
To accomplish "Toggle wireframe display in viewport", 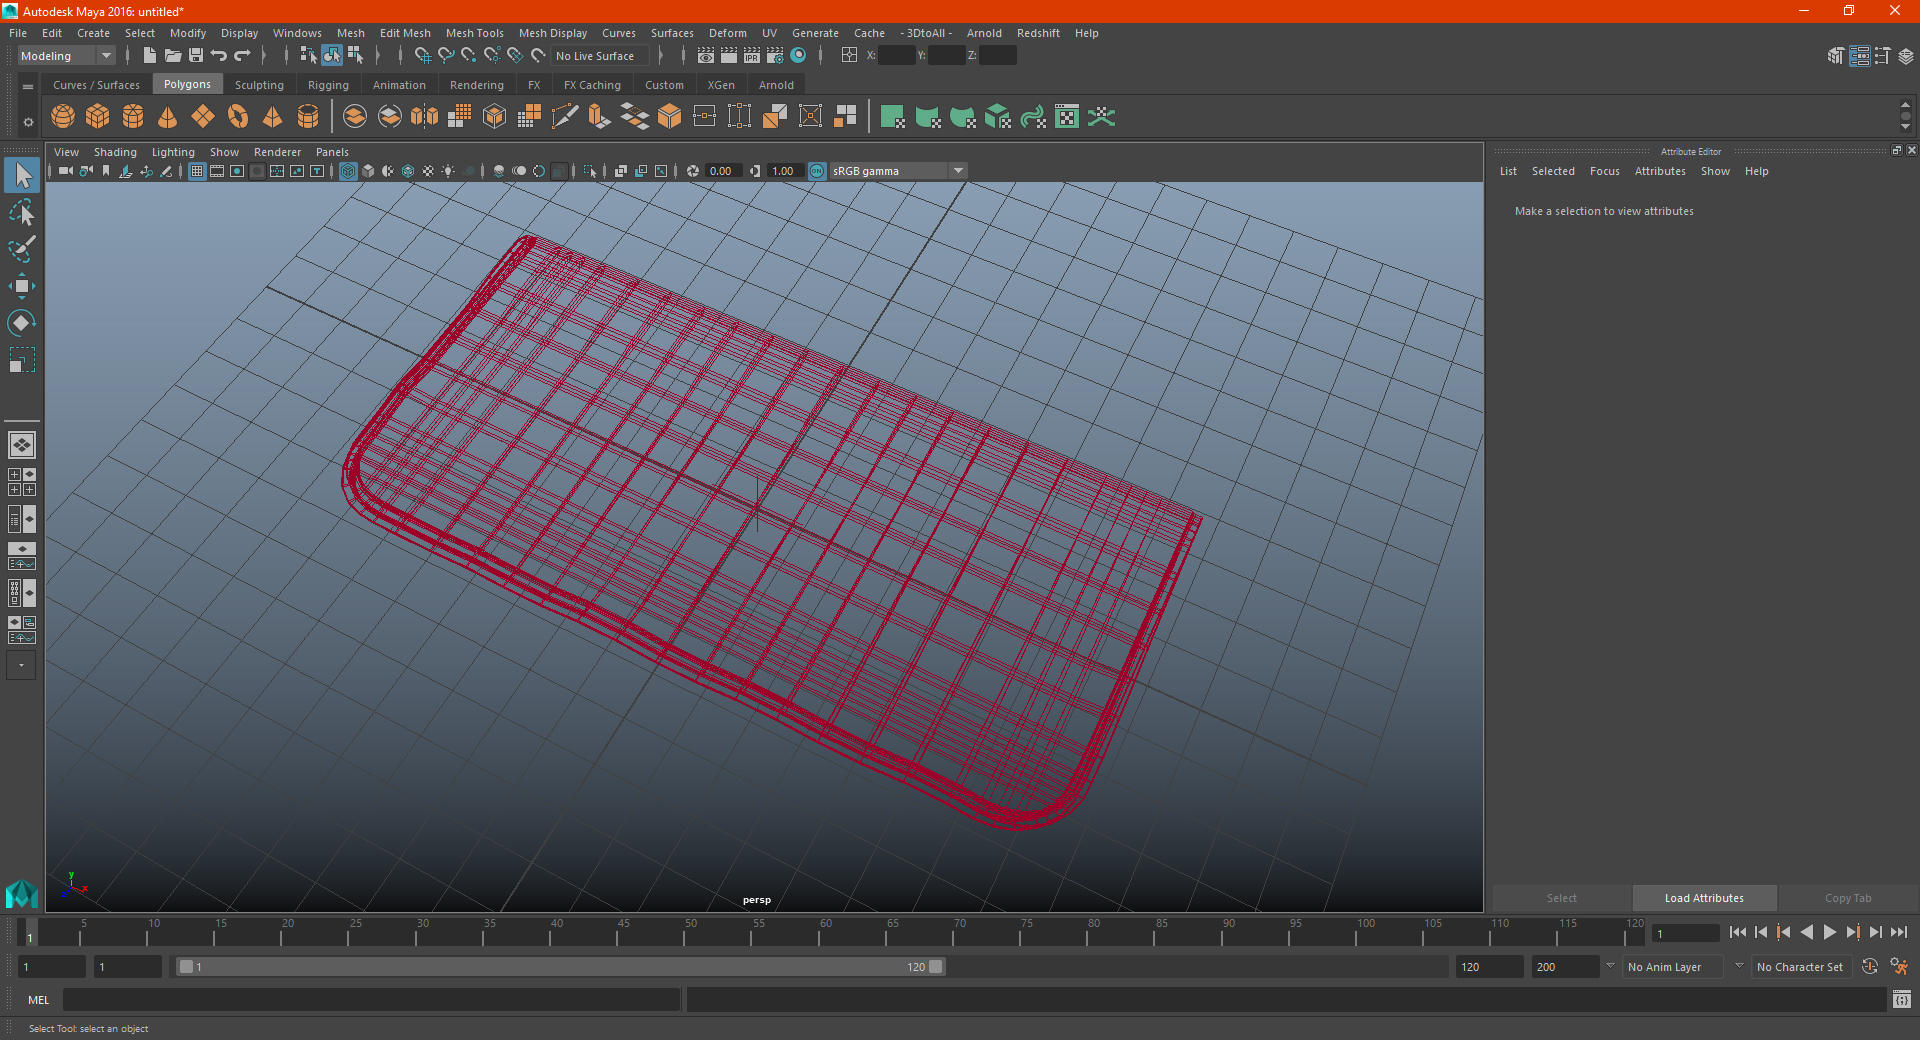I will point(348,171).
